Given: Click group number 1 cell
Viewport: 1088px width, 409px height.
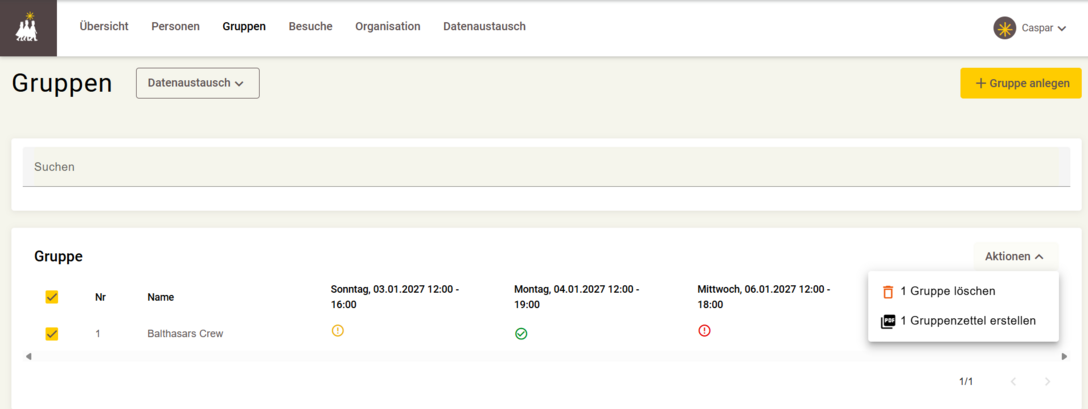Looking at the screenshot, I should tap(98, 334).
